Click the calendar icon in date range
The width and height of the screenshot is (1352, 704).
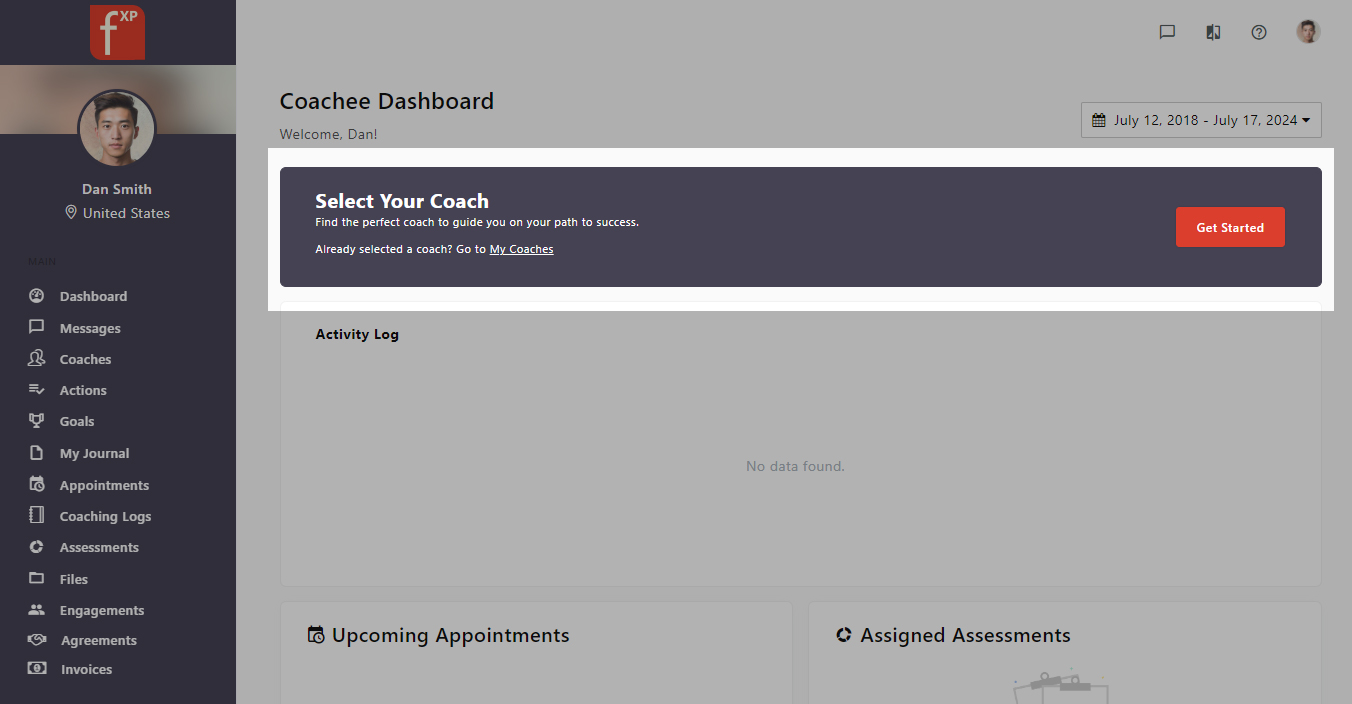click(x=1099, y=120)
